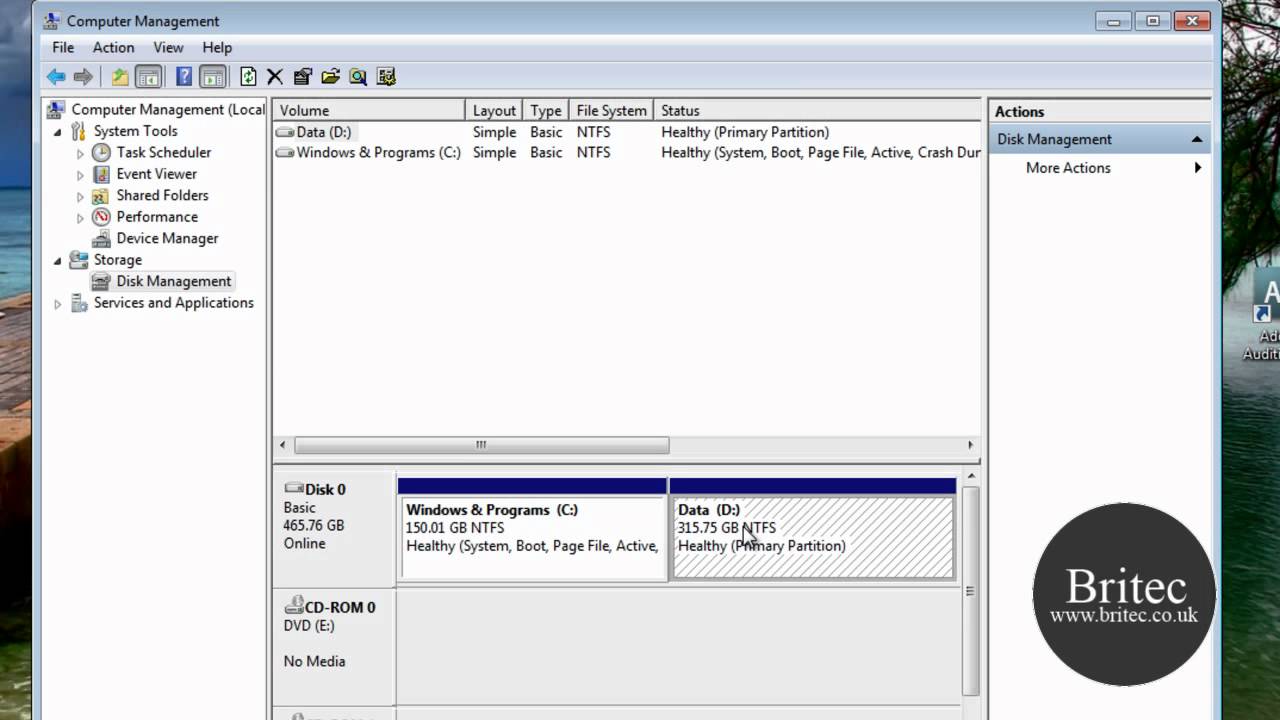The width and height of the screenshot is (1280, 720).
Task: Click right arrow of volume list scrollbar
Action: coord(970,445)
